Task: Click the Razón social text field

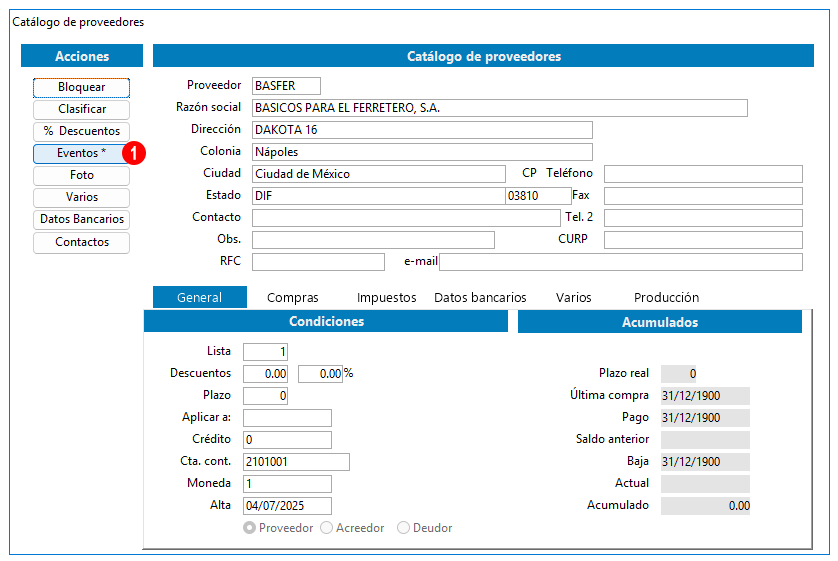Action: (500, 108)
